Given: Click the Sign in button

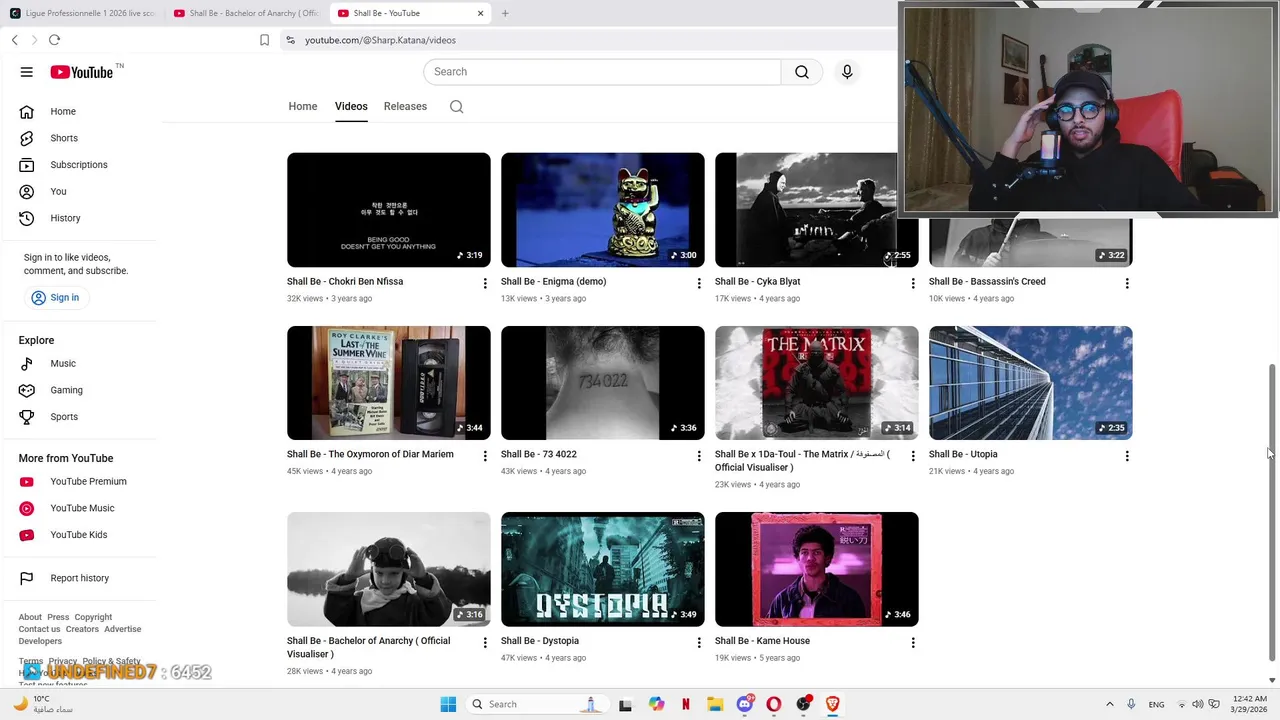Looking at the screenshot, I should [56, 297].
